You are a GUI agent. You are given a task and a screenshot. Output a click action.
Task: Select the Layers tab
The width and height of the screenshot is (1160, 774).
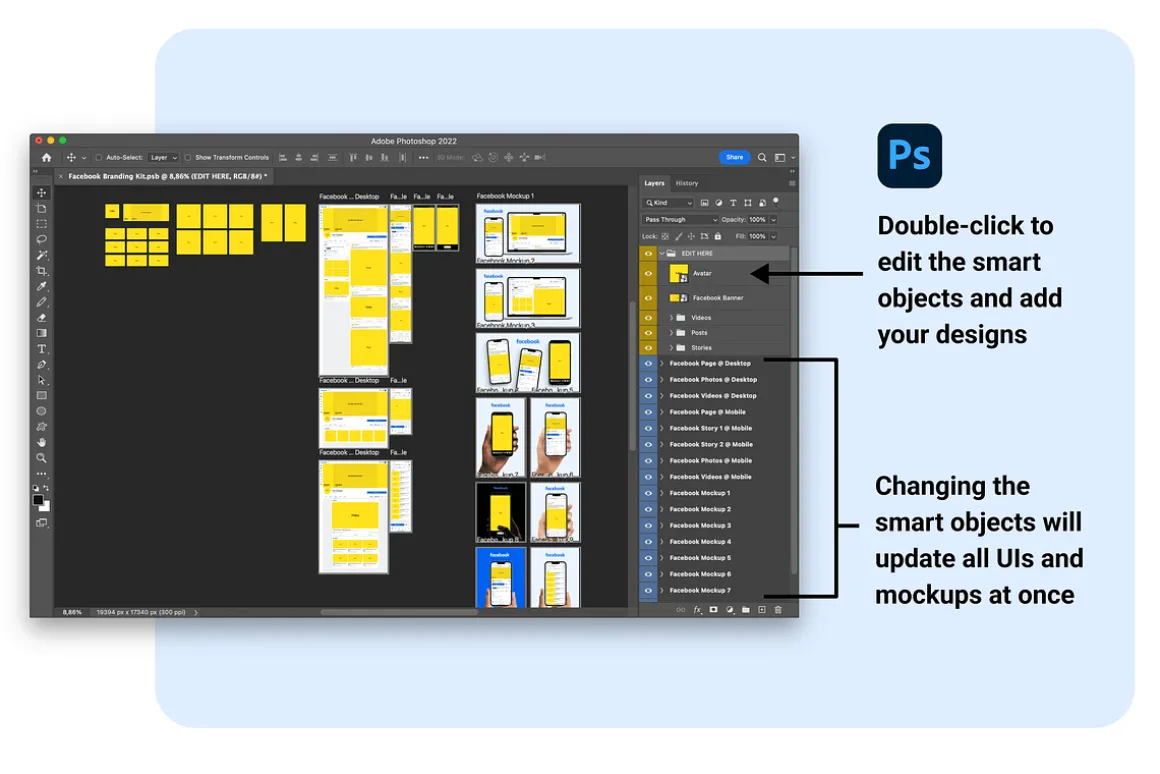tap(654, 183)
